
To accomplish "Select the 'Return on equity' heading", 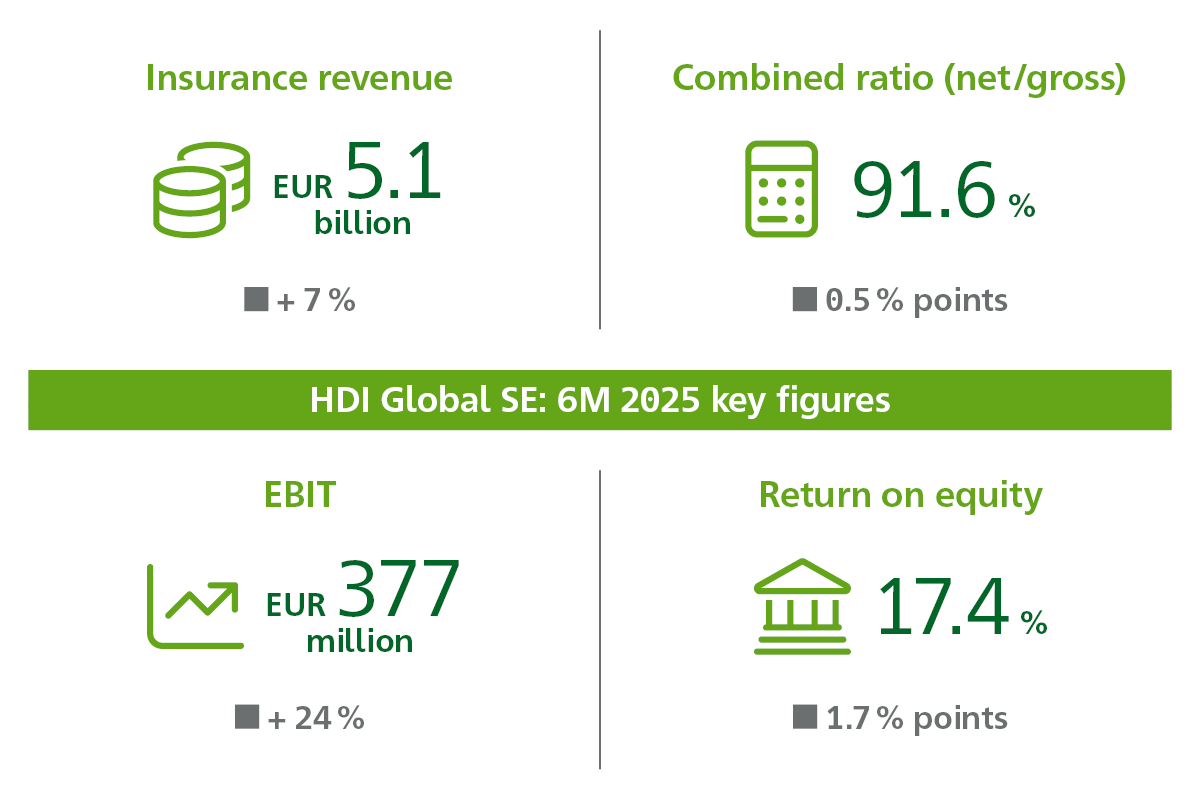I will click(901, 496).
